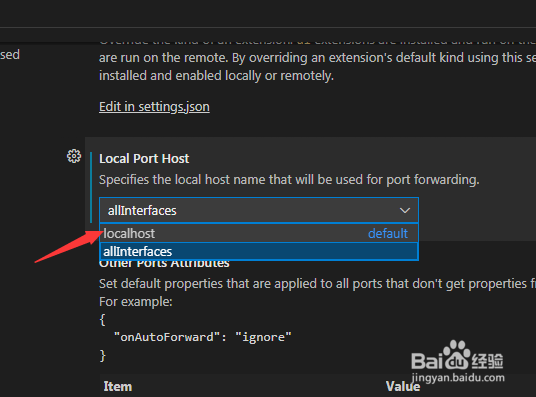This screenshot has height=397, width=536.
Task: Click the jingyan.baidu.com watermark text
Action: (458, 378)
